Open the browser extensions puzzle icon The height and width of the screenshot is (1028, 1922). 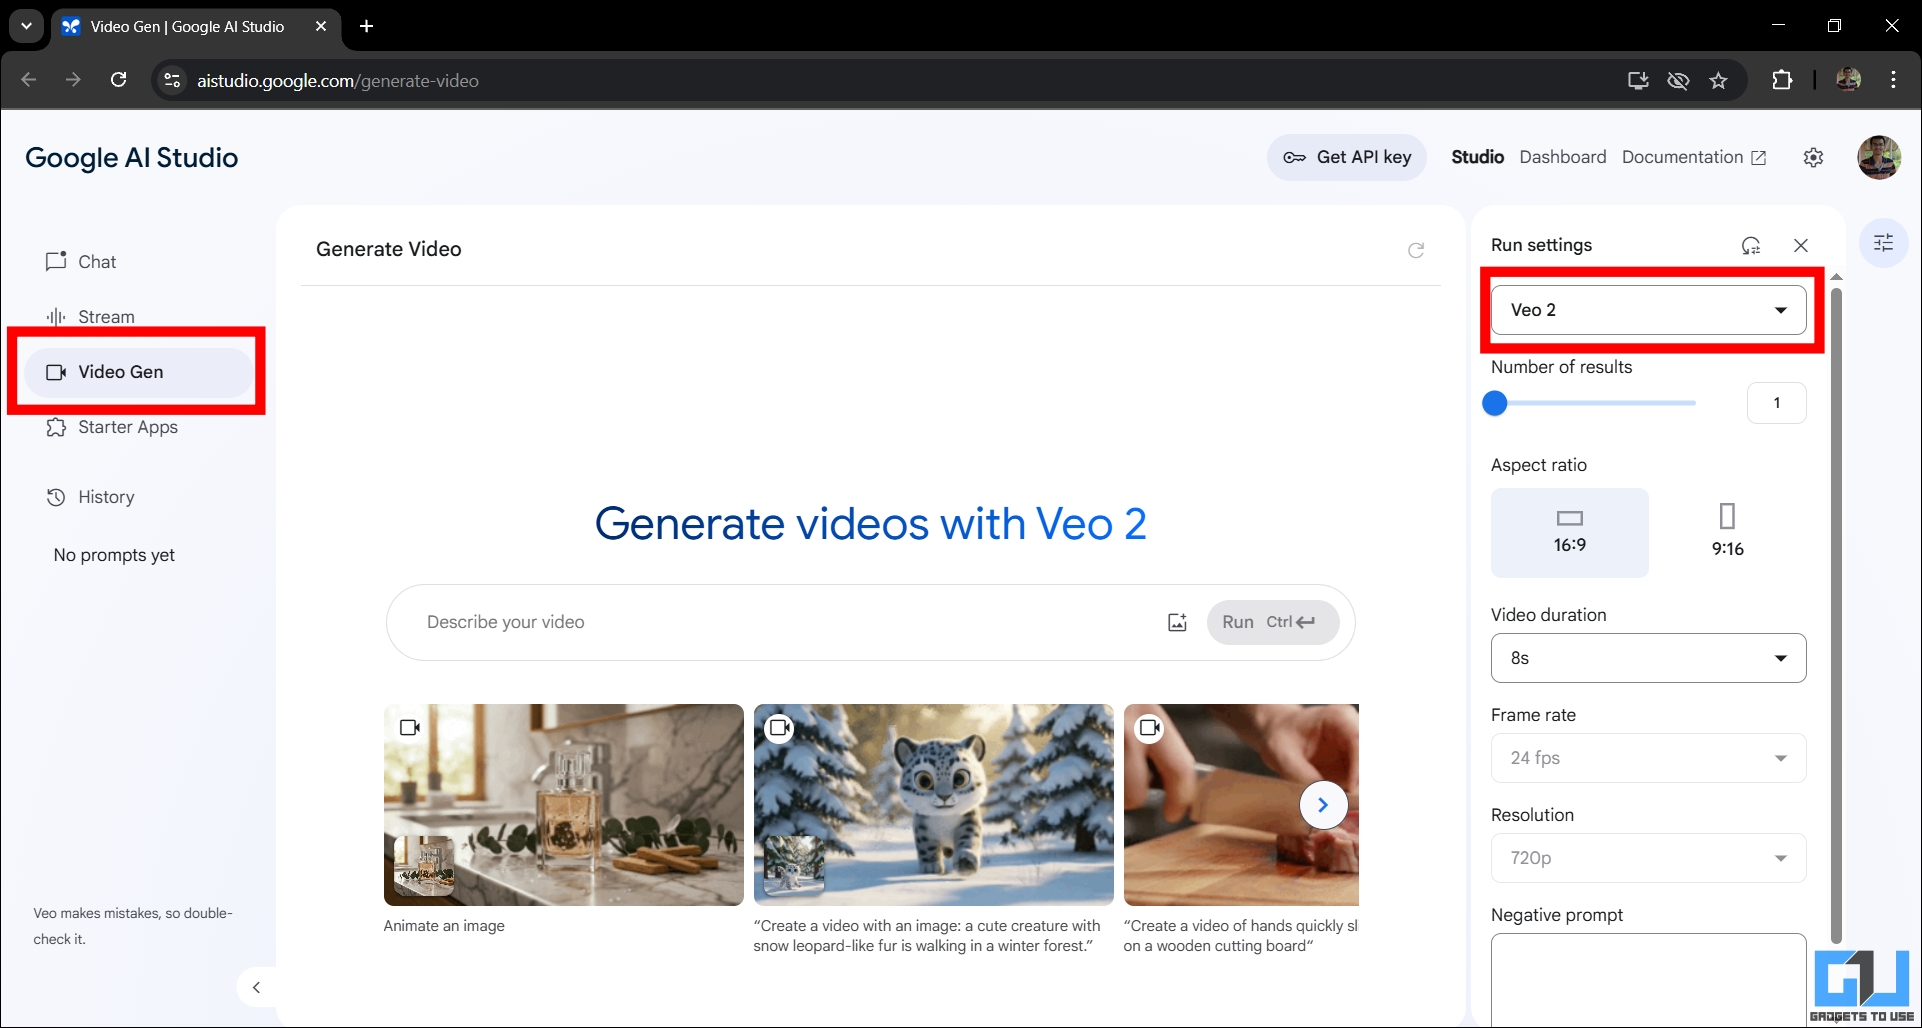1782,80
